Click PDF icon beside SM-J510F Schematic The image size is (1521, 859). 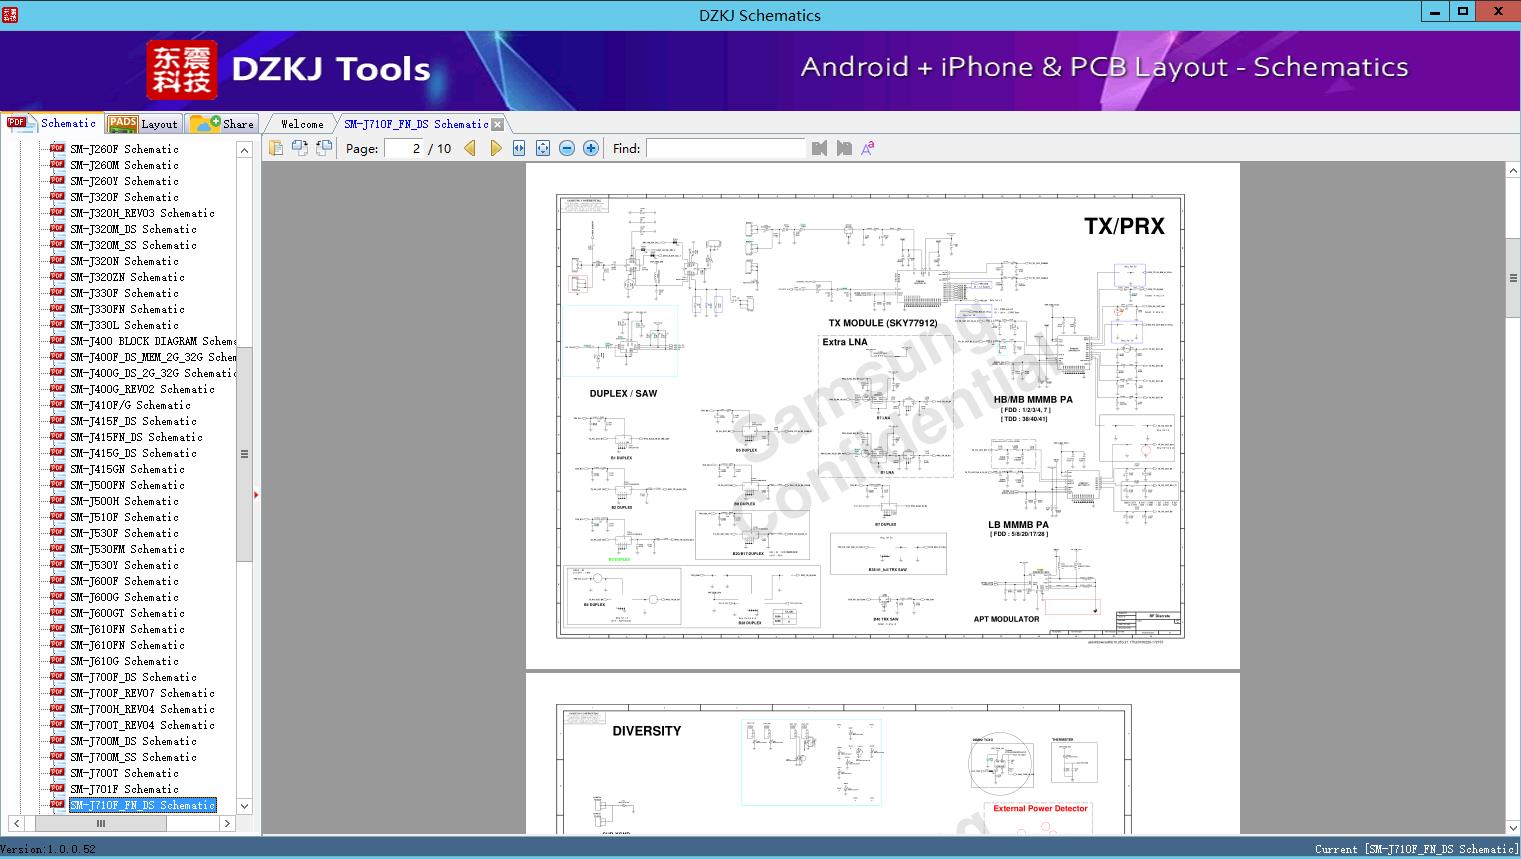pos(57,516)
